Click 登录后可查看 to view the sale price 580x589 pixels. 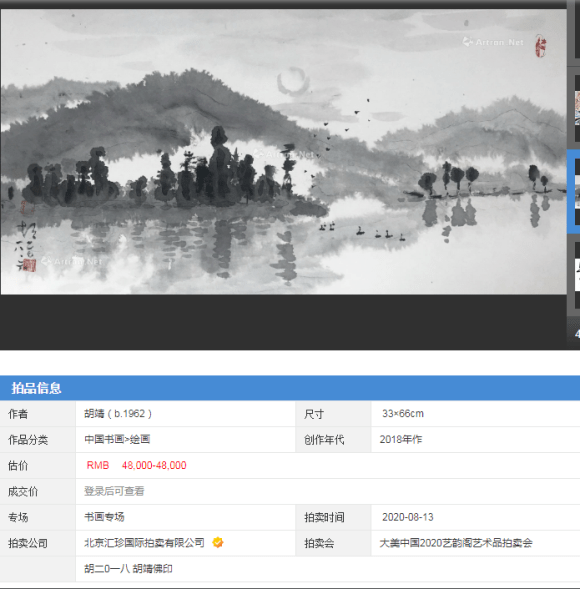[114, 491]
